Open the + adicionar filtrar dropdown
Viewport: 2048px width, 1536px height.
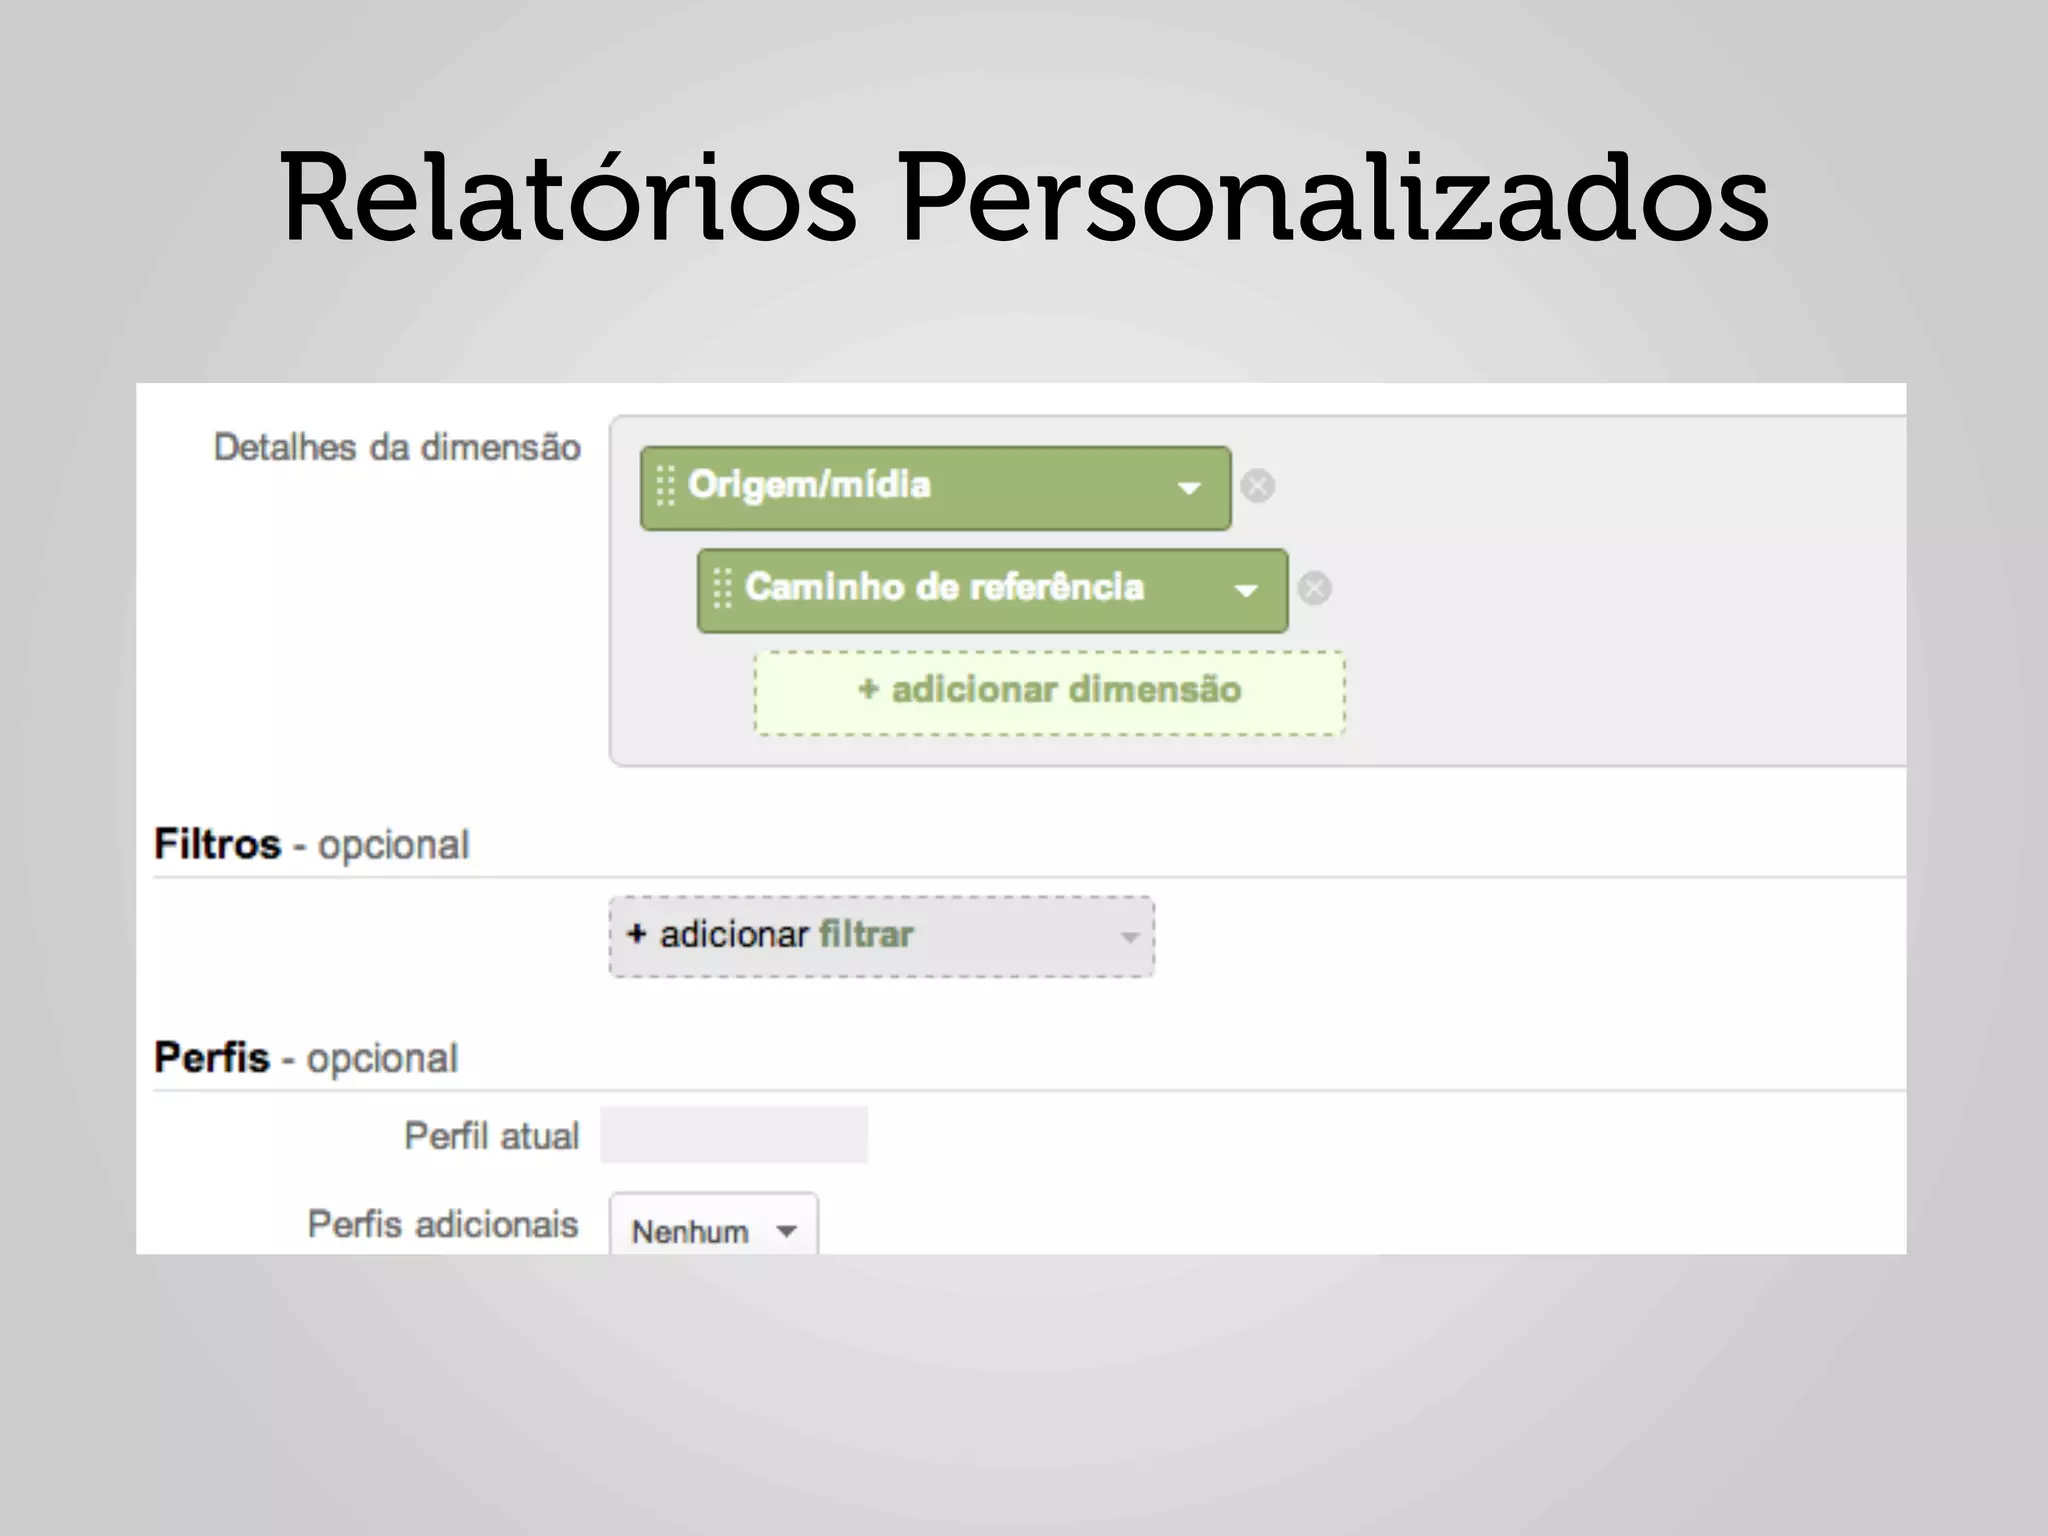coord(881,936)
